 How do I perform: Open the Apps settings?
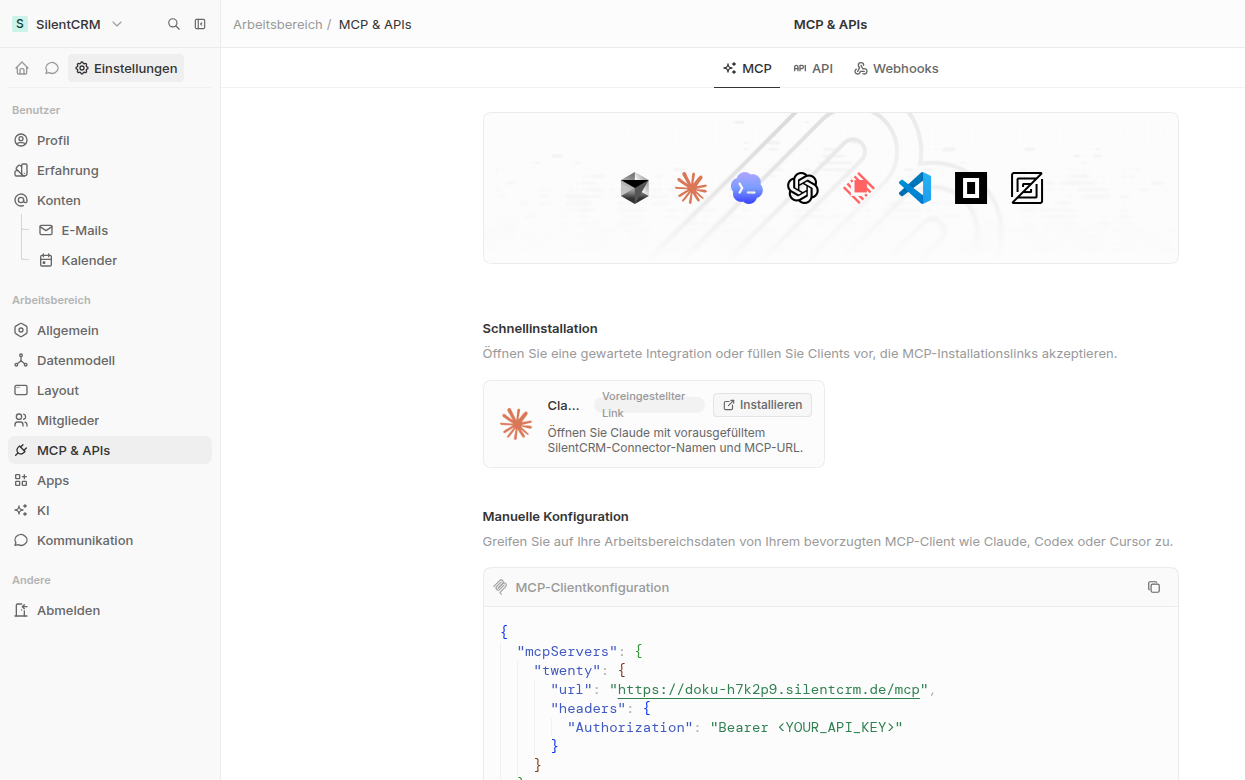pyautogui.click(x=110, y=480)
